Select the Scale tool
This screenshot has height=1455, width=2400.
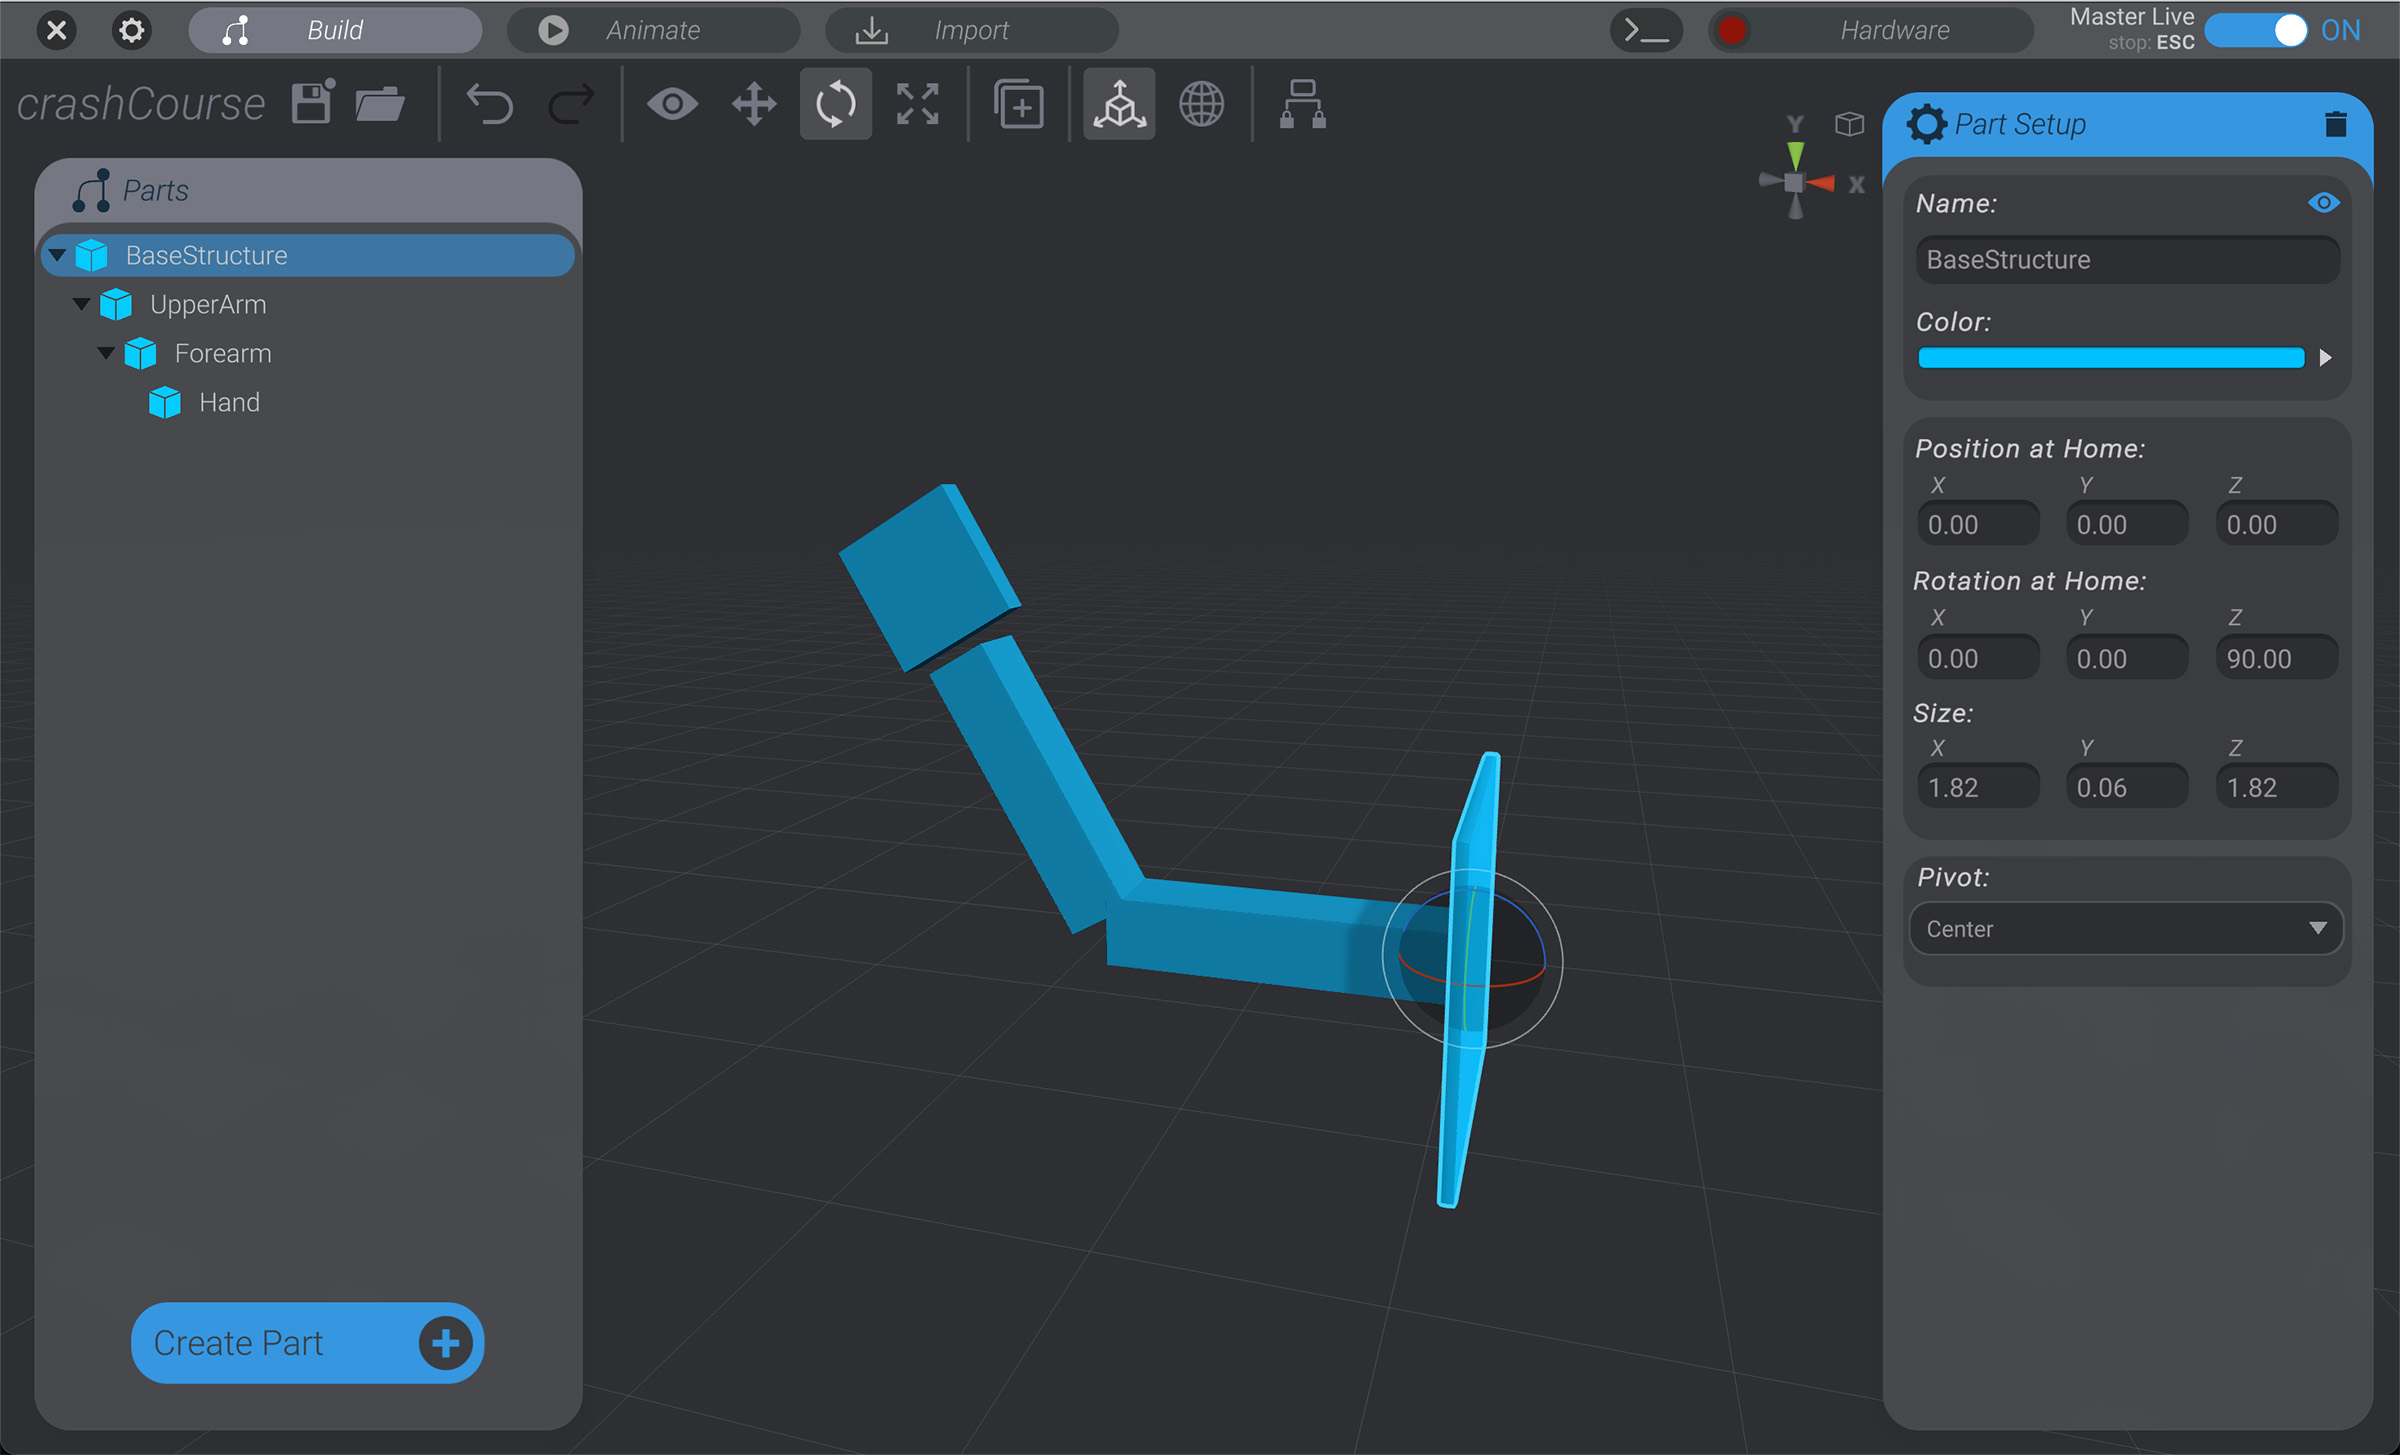(x=918, y=103)
